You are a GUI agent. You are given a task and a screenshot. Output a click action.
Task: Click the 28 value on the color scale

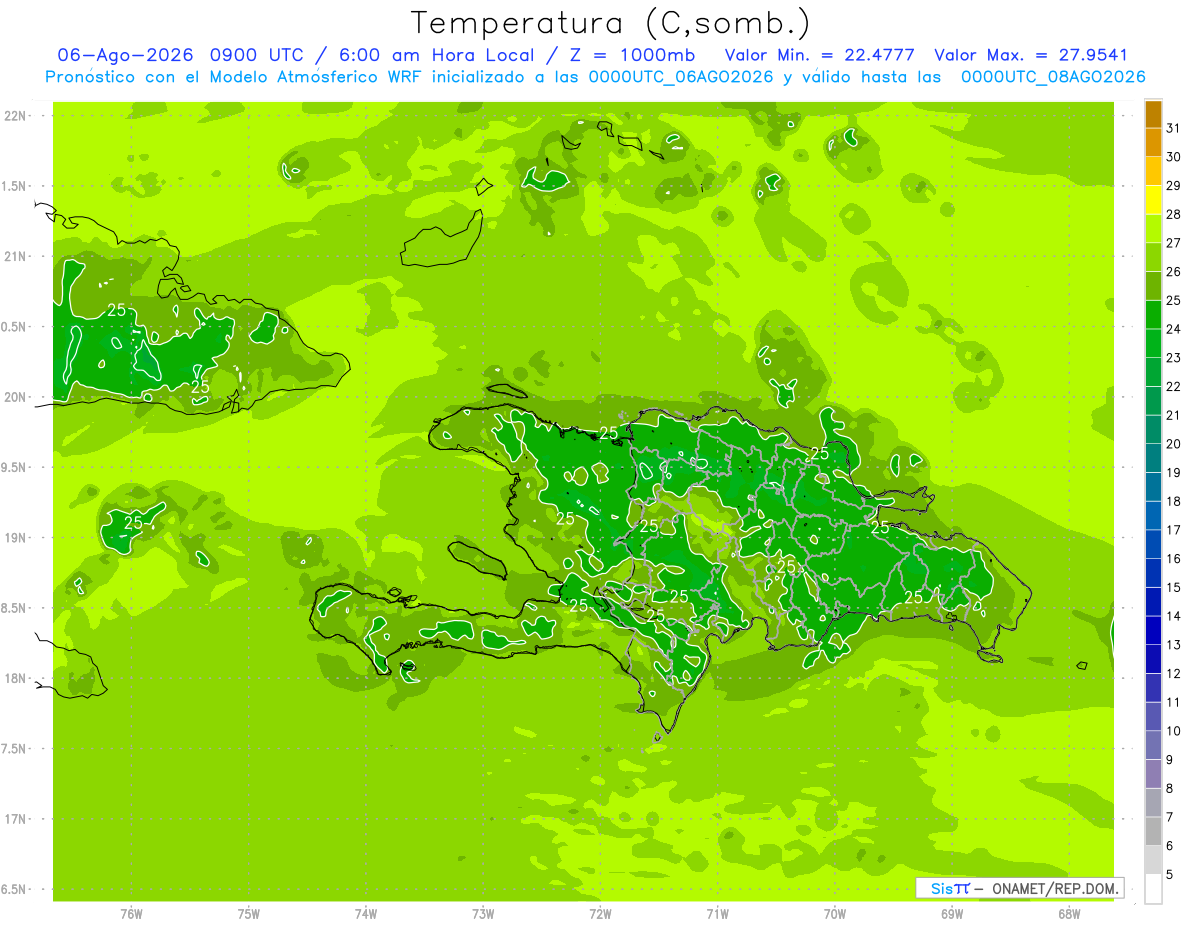coord(1174,214)
